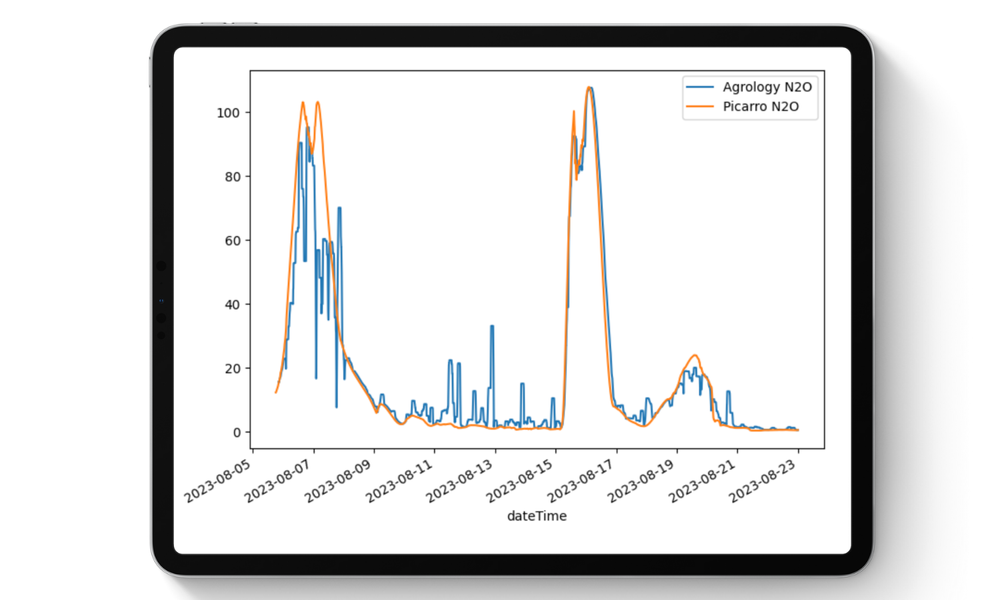Click the small orange hump near 2023-08-19

[695, 355]
